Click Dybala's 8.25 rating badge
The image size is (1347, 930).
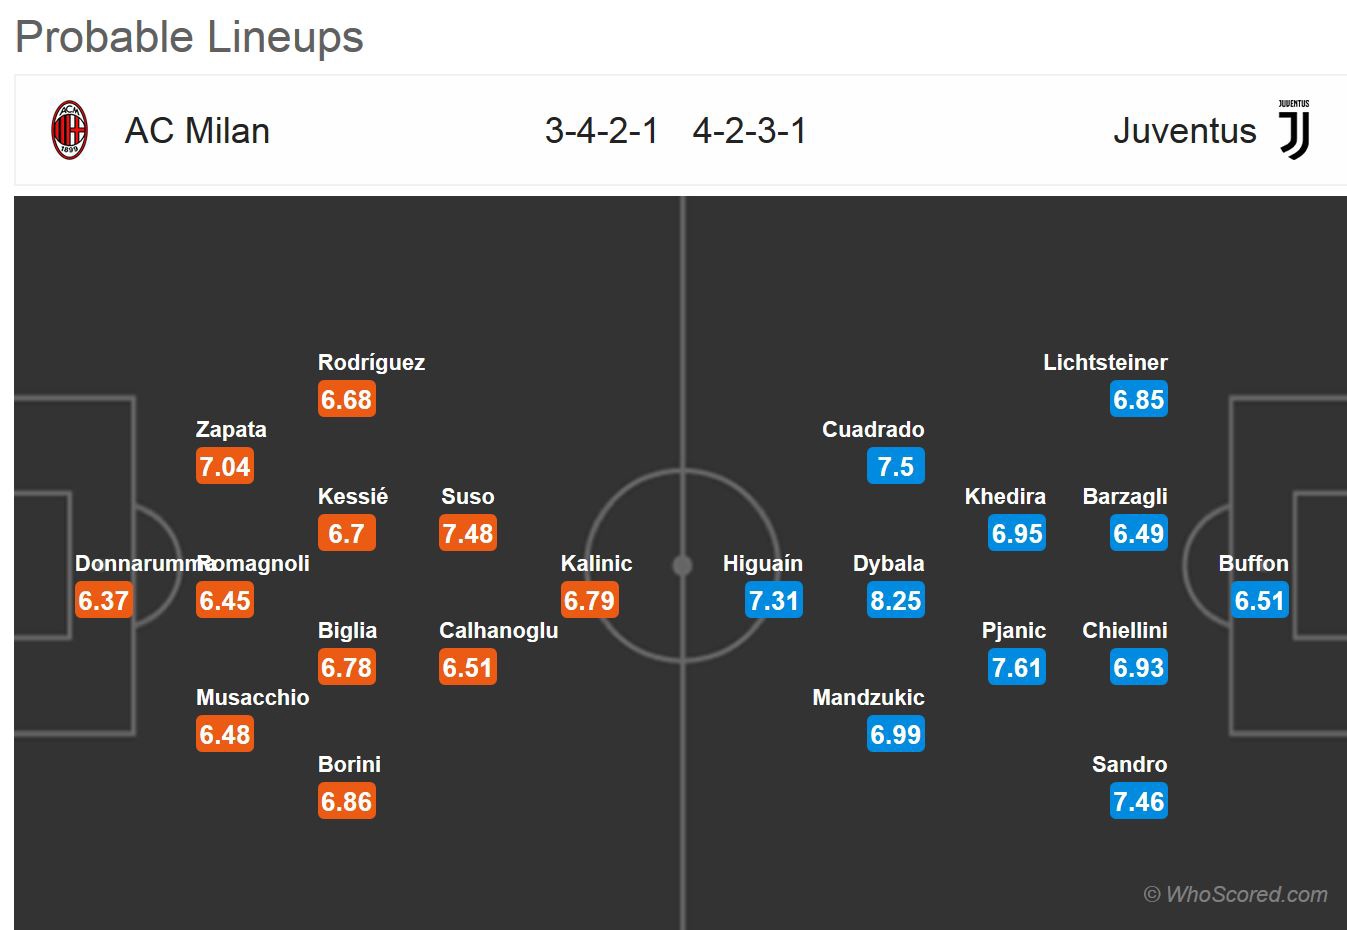pyautogui.click(x=896, y=600)
